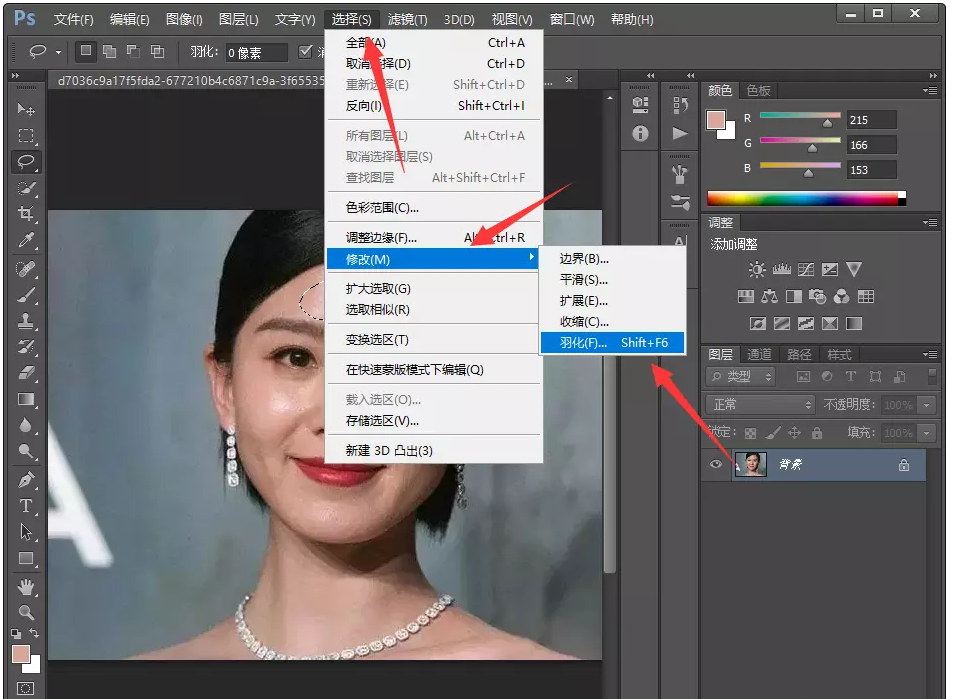
Task: Open the Lasso tool preset picker arrow
Action: (58, 52)
